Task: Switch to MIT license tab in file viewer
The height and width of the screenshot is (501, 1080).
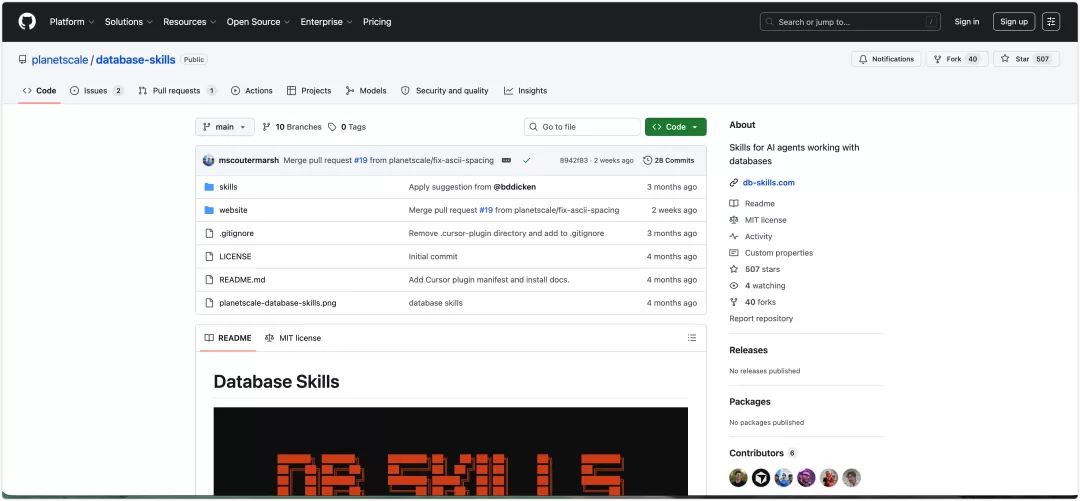Action: (293, 338)
